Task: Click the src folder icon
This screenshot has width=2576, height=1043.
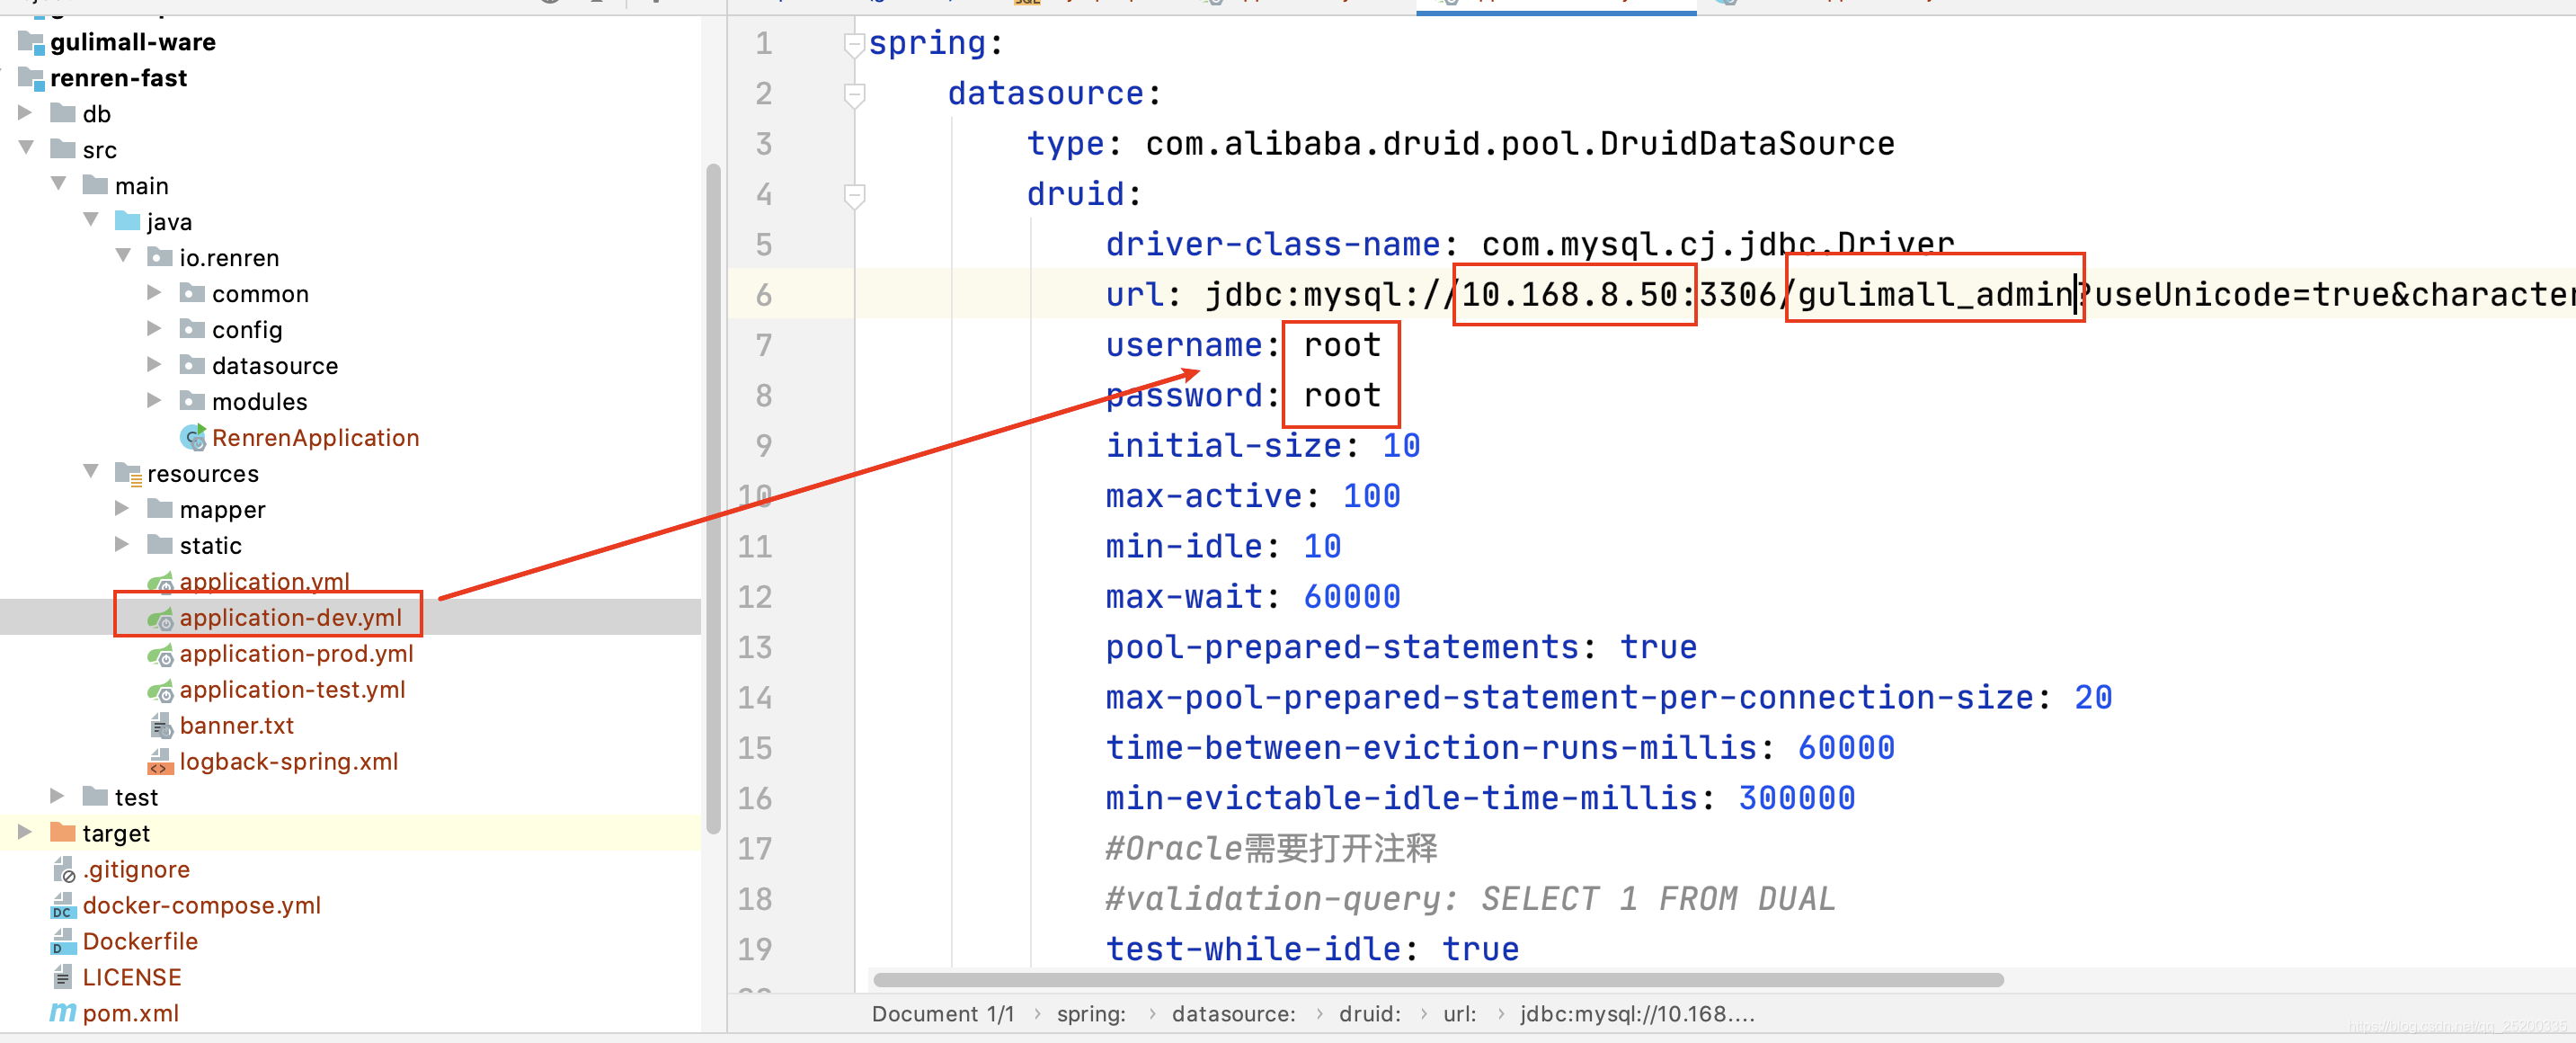Action: 63,149
